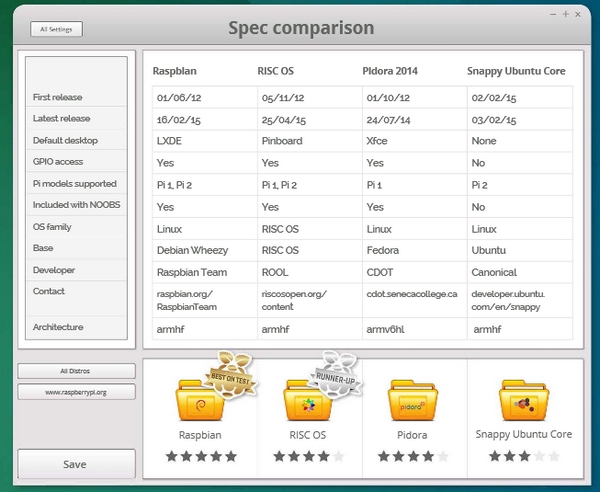This screenshot has width=600, height=492.
Task: Select Pi models supported in sidebar
Action: coord(77,184)
